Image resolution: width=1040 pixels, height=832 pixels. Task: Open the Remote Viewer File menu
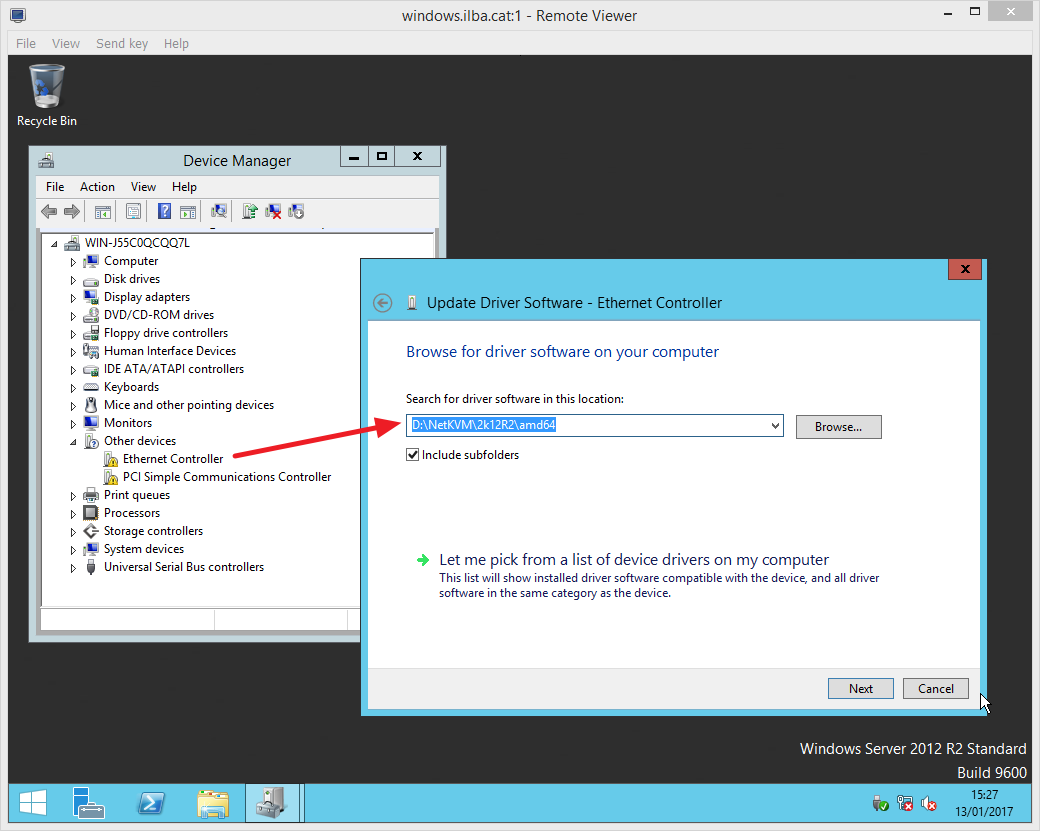(26, 43)
